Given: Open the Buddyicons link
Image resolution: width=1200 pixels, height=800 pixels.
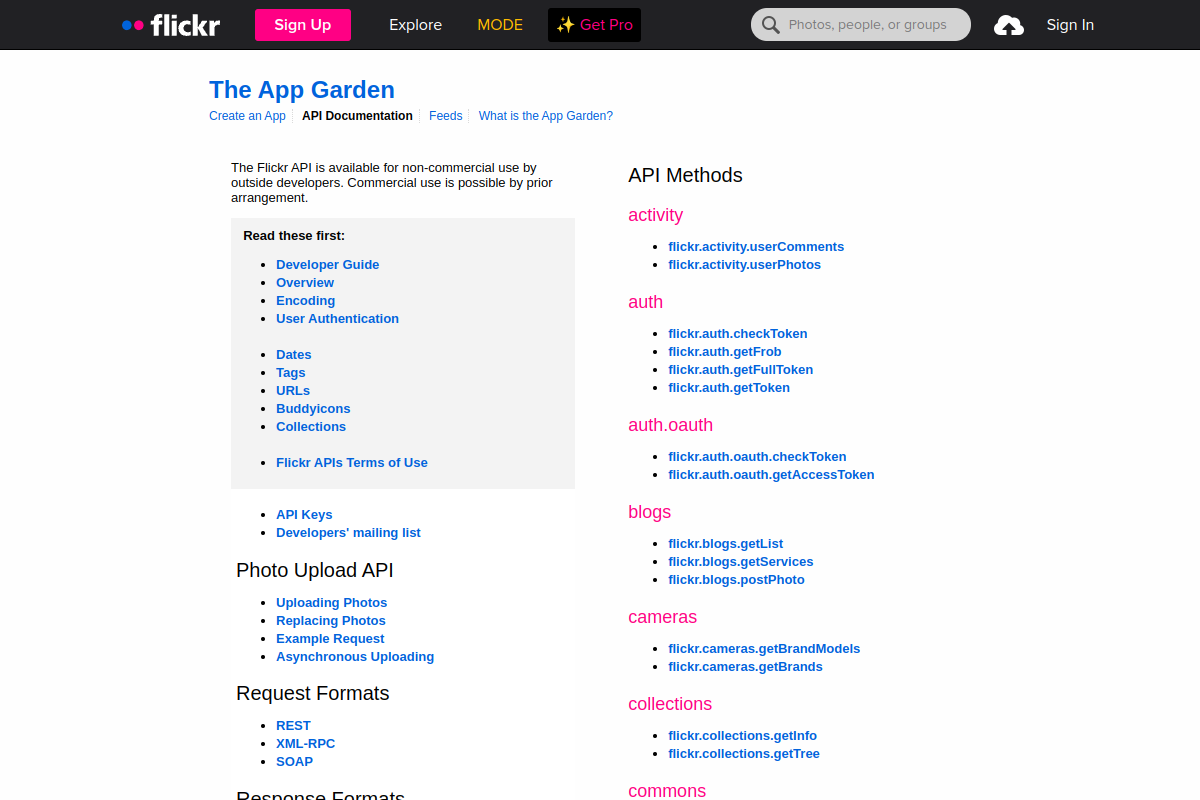Looking at the screenshot, I should 313,409.
